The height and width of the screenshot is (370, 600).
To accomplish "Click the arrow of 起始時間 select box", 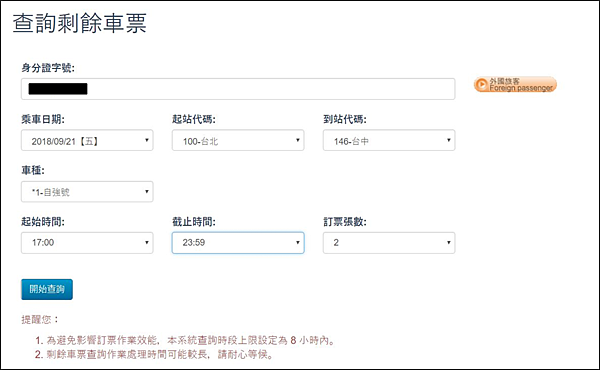I will (147, 243).
